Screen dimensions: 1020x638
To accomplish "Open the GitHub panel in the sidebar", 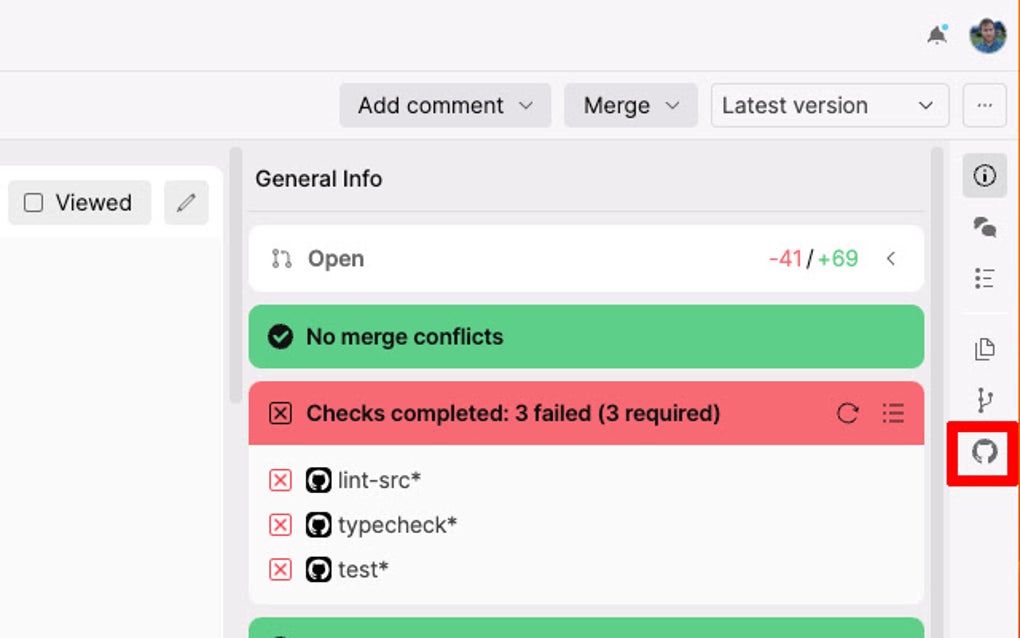I will (x=984, y=452).
